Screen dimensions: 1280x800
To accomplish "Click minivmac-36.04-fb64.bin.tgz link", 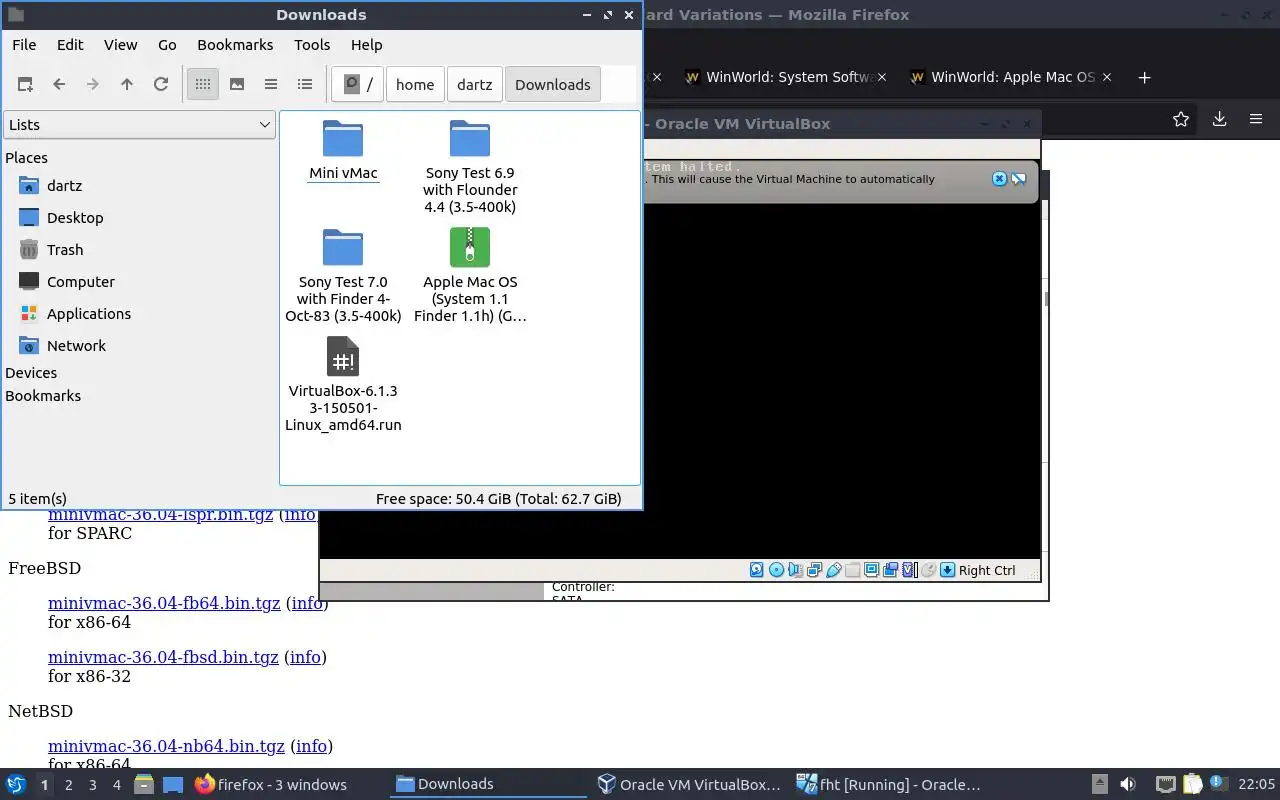I will pos(164,604).
